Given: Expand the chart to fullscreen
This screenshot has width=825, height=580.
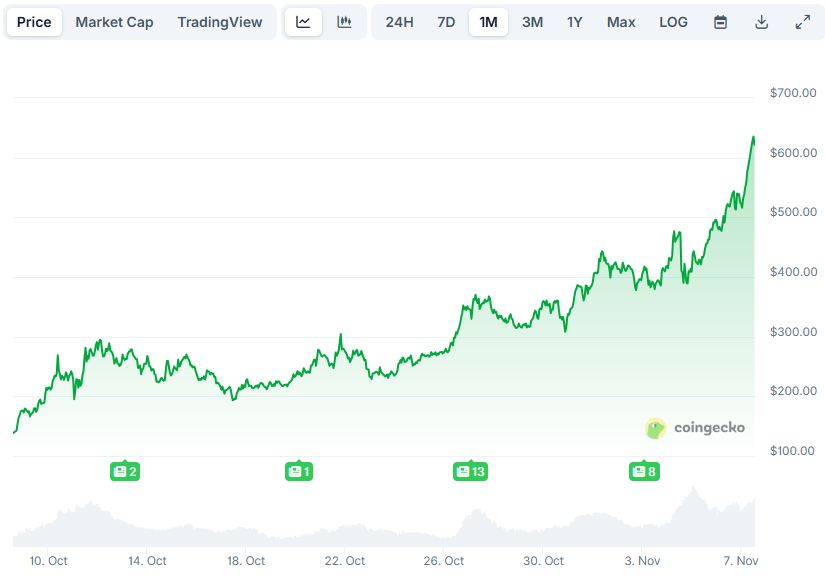Looking at the screenshot, I should [801, 21].
